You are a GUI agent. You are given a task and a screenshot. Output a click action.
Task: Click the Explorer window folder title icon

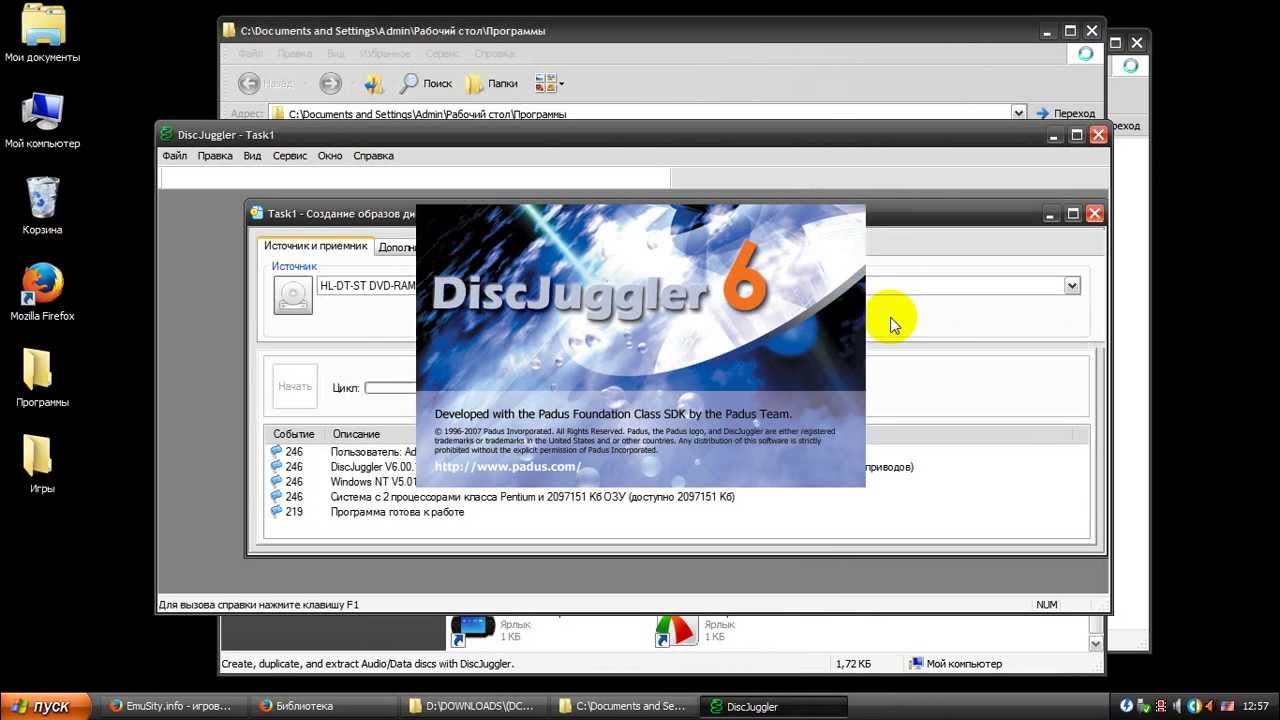click(230, 31)
